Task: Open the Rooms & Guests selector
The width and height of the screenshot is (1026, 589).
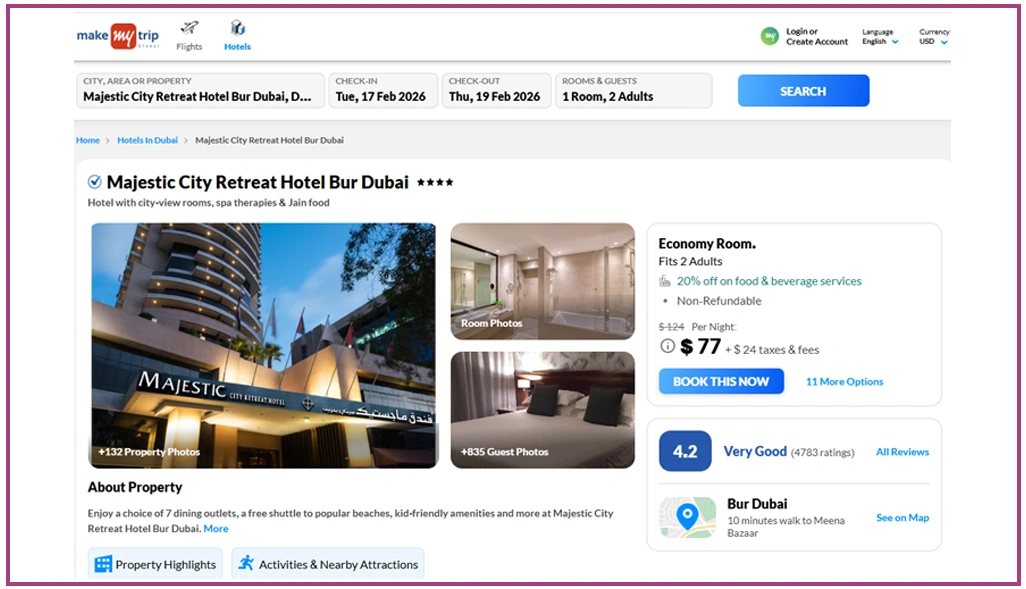Action: (x=633, y=90)
